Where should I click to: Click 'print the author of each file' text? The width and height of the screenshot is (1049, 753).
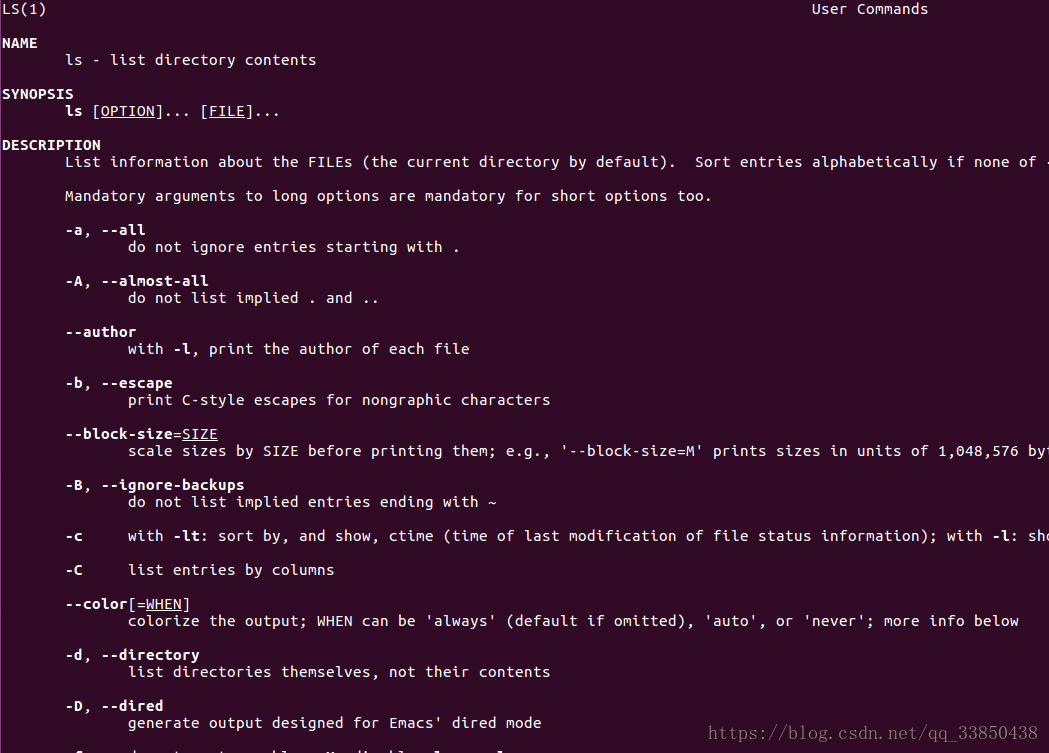pyautogui.click(x=339, y=349)
